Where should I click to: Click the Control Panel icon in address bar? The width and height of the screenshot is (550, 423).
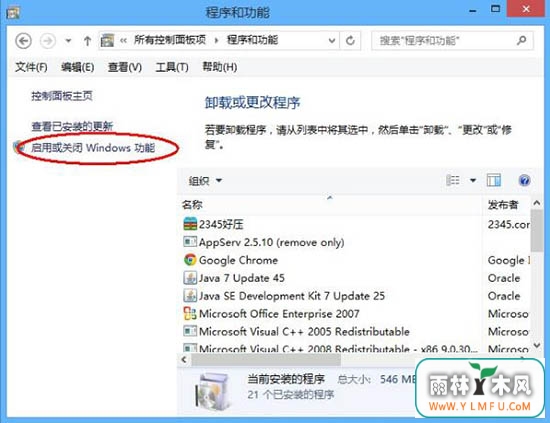(107, 41)
